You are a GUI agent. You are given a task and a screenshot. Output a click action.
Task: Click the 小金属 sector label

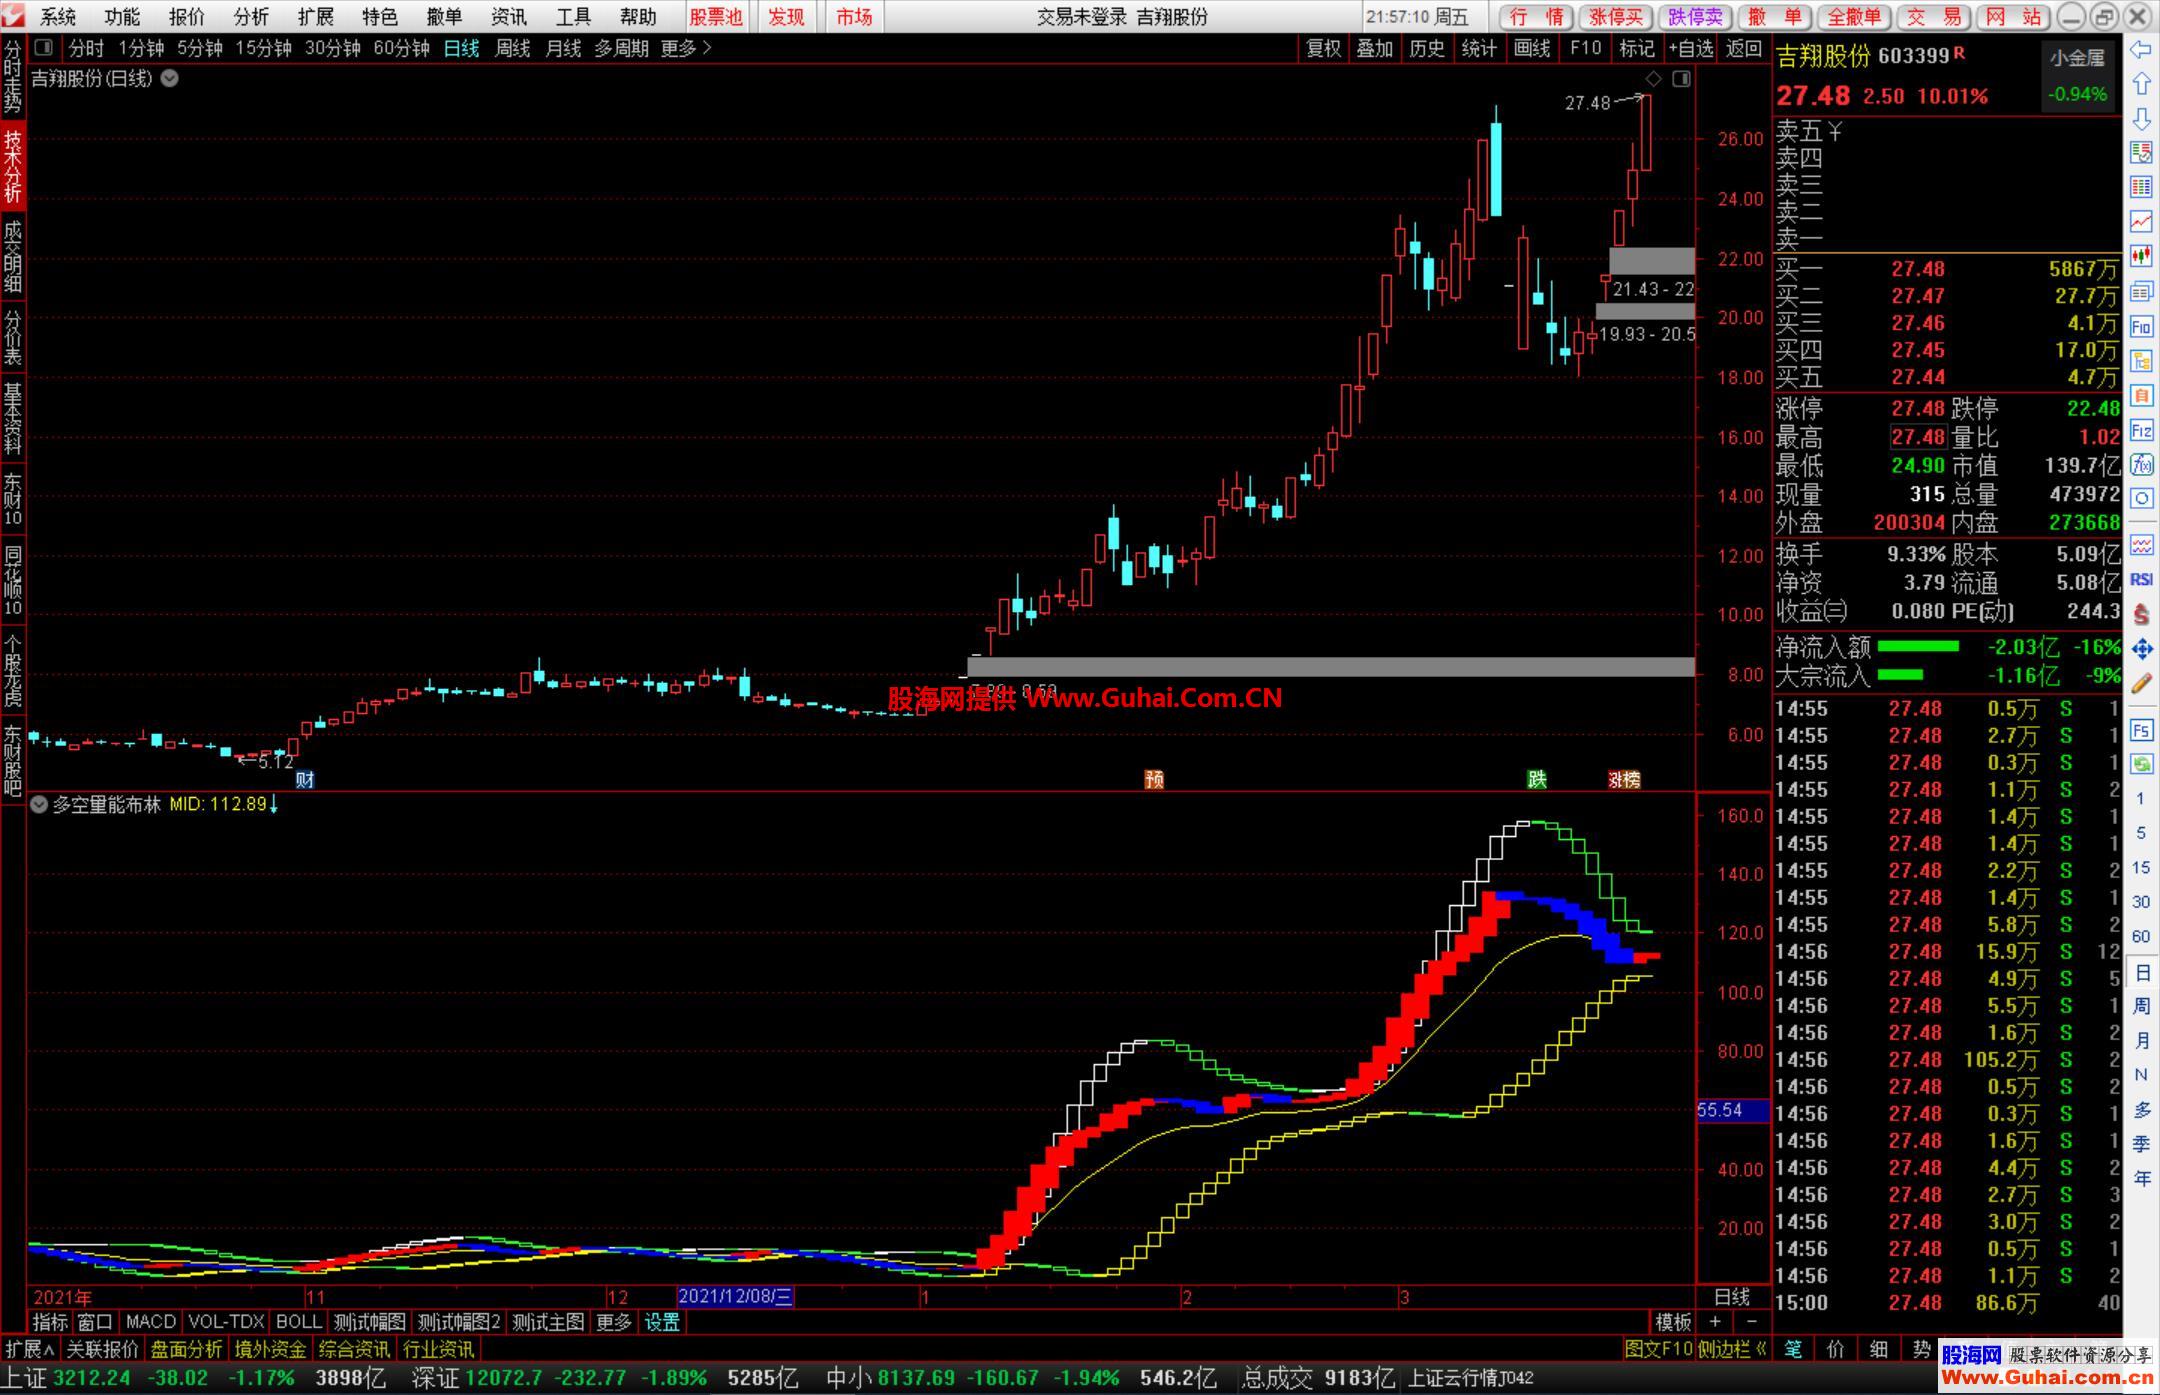click(2078, 59)
